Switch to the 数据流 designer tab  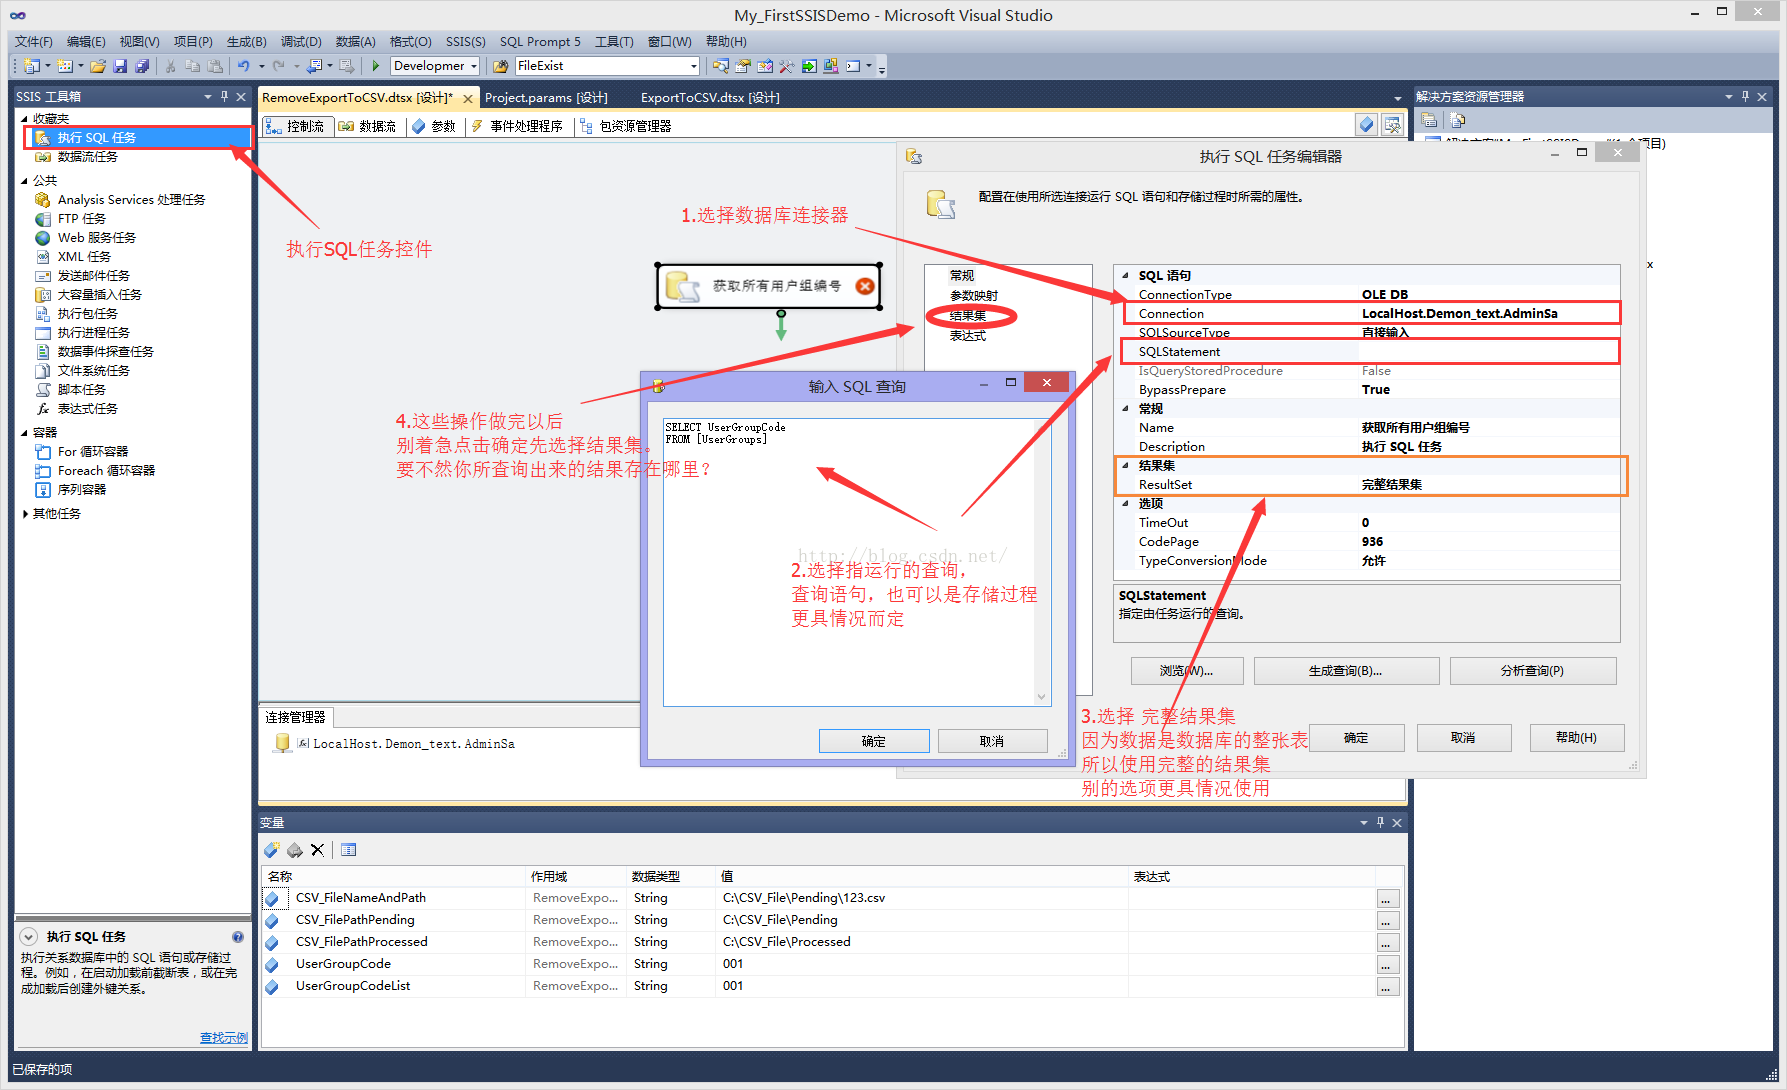click(x=367, y=126)
